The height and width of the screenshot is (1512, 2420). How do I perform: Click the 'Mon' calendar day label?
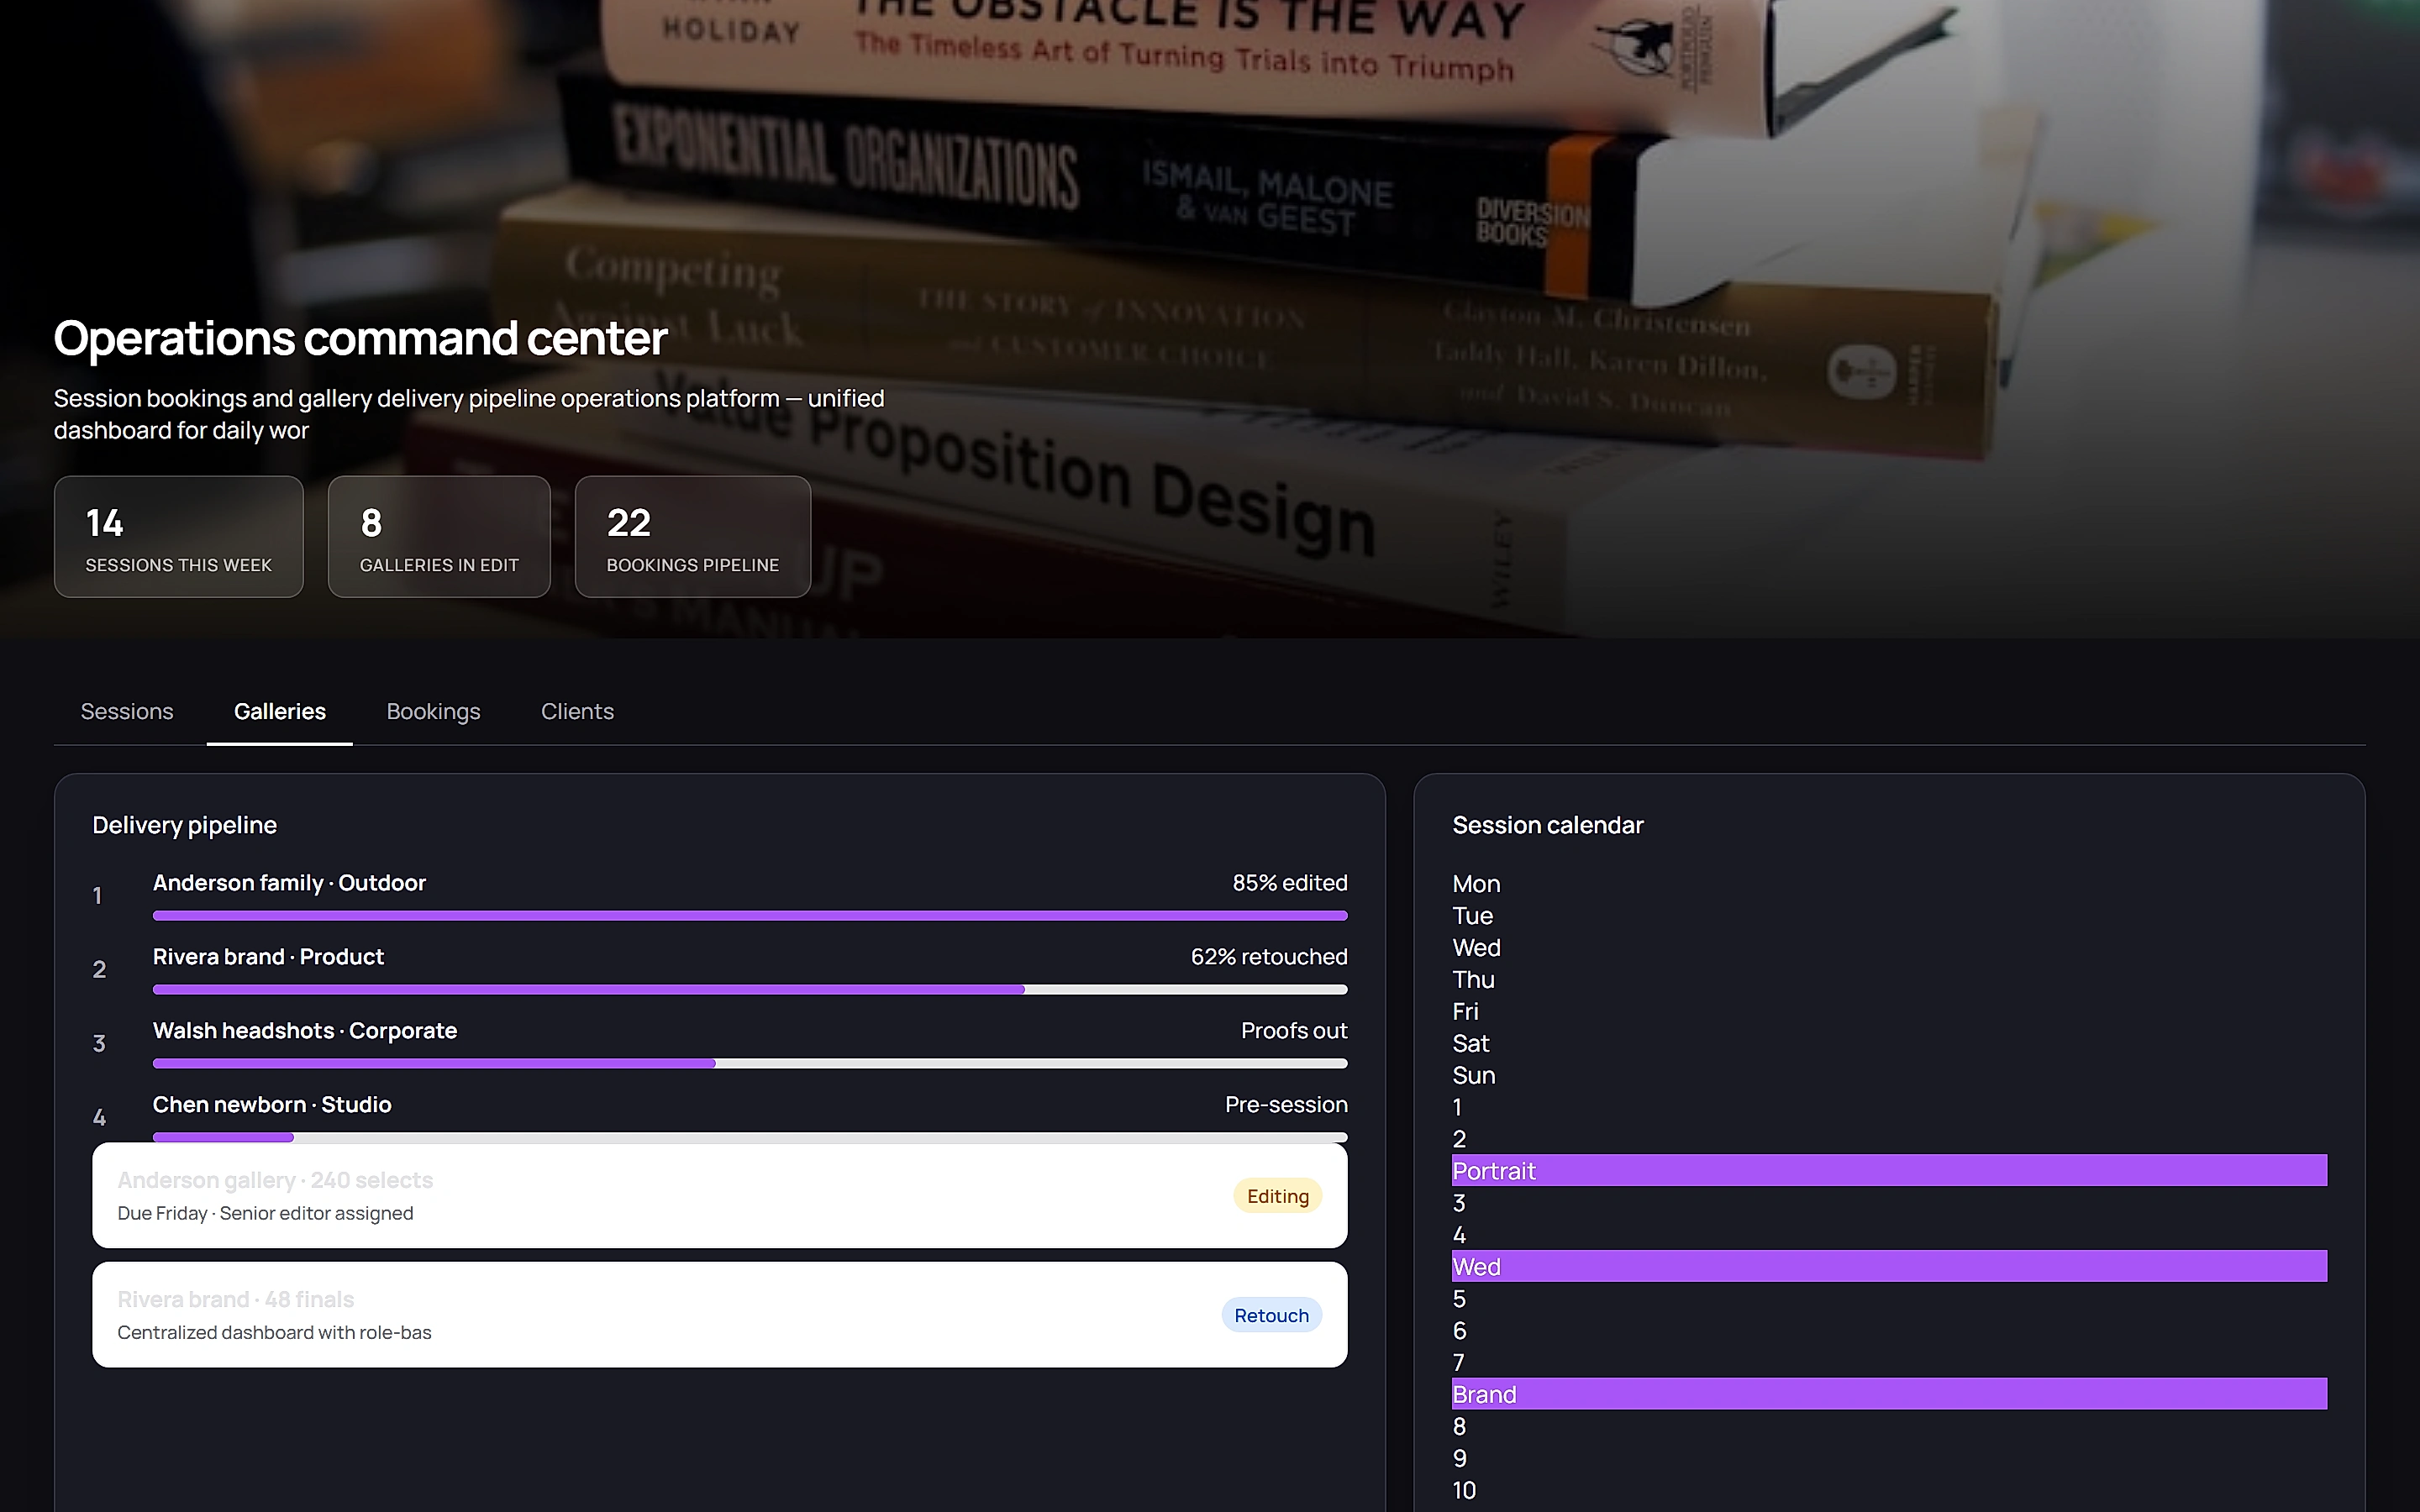point(1476,884)
